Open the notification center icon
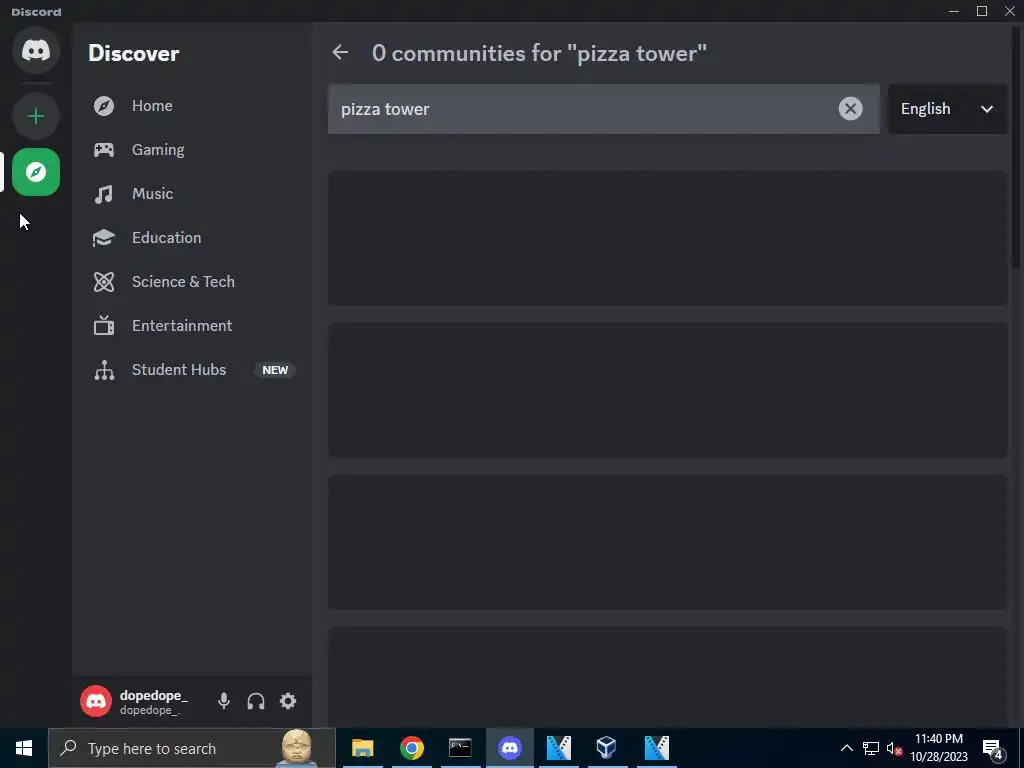The width and height of the screenshot is (1024, 768). (993, 748)
